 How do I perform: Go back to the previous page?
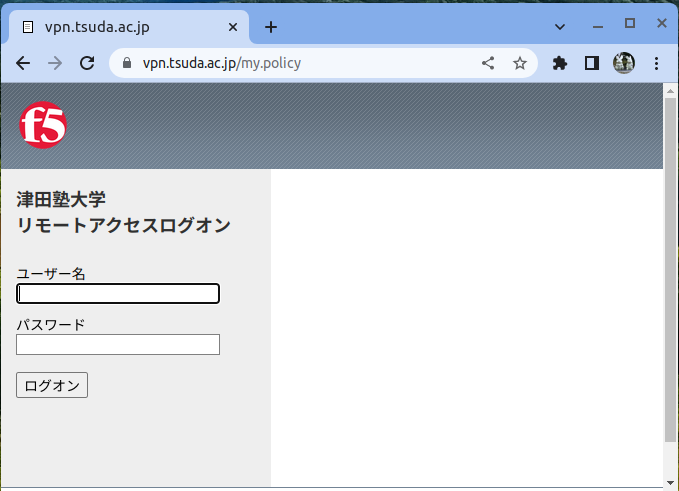click(x=23, y=63)
